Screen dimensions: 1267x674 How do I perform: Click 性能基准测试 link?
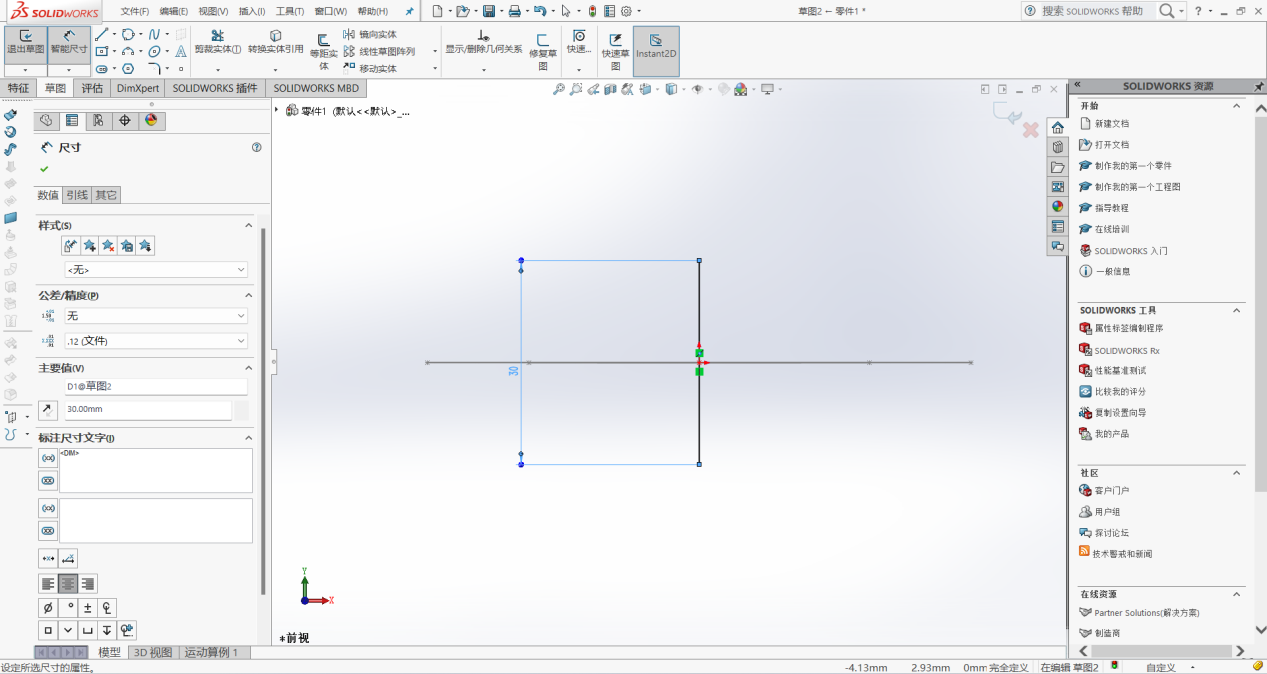(x=1120, y=371)
